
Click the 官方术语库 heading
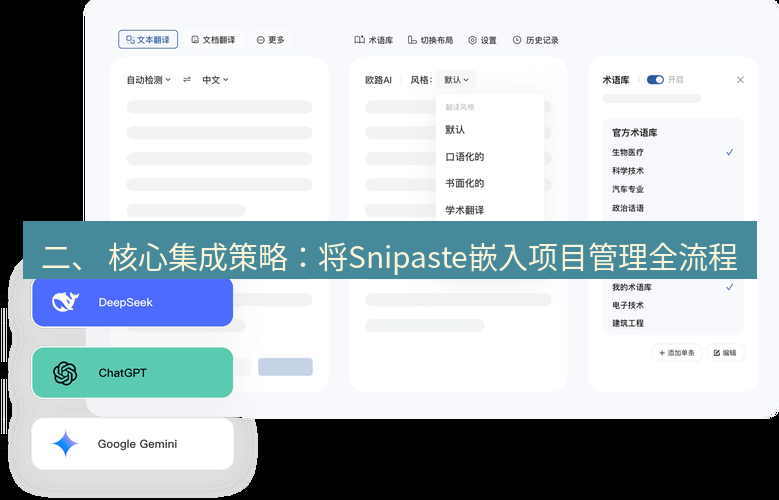[x=634, y=133]
